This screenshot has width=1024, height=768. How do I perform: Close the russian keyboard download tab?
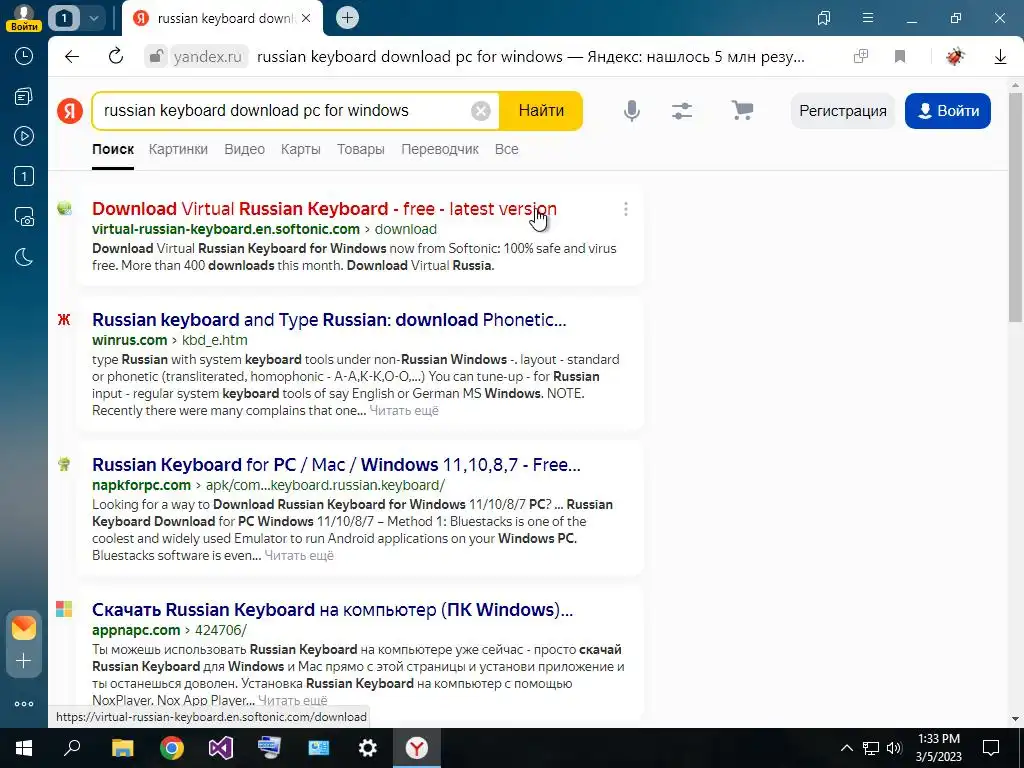[x=308, y=18]
